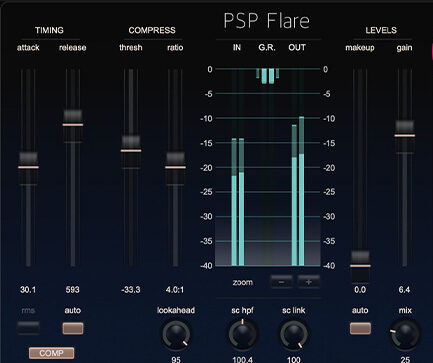Click the ratio value 4.0:1
Image resolution: width=433 pixels, height=363 pixels.
coord(175,290)
